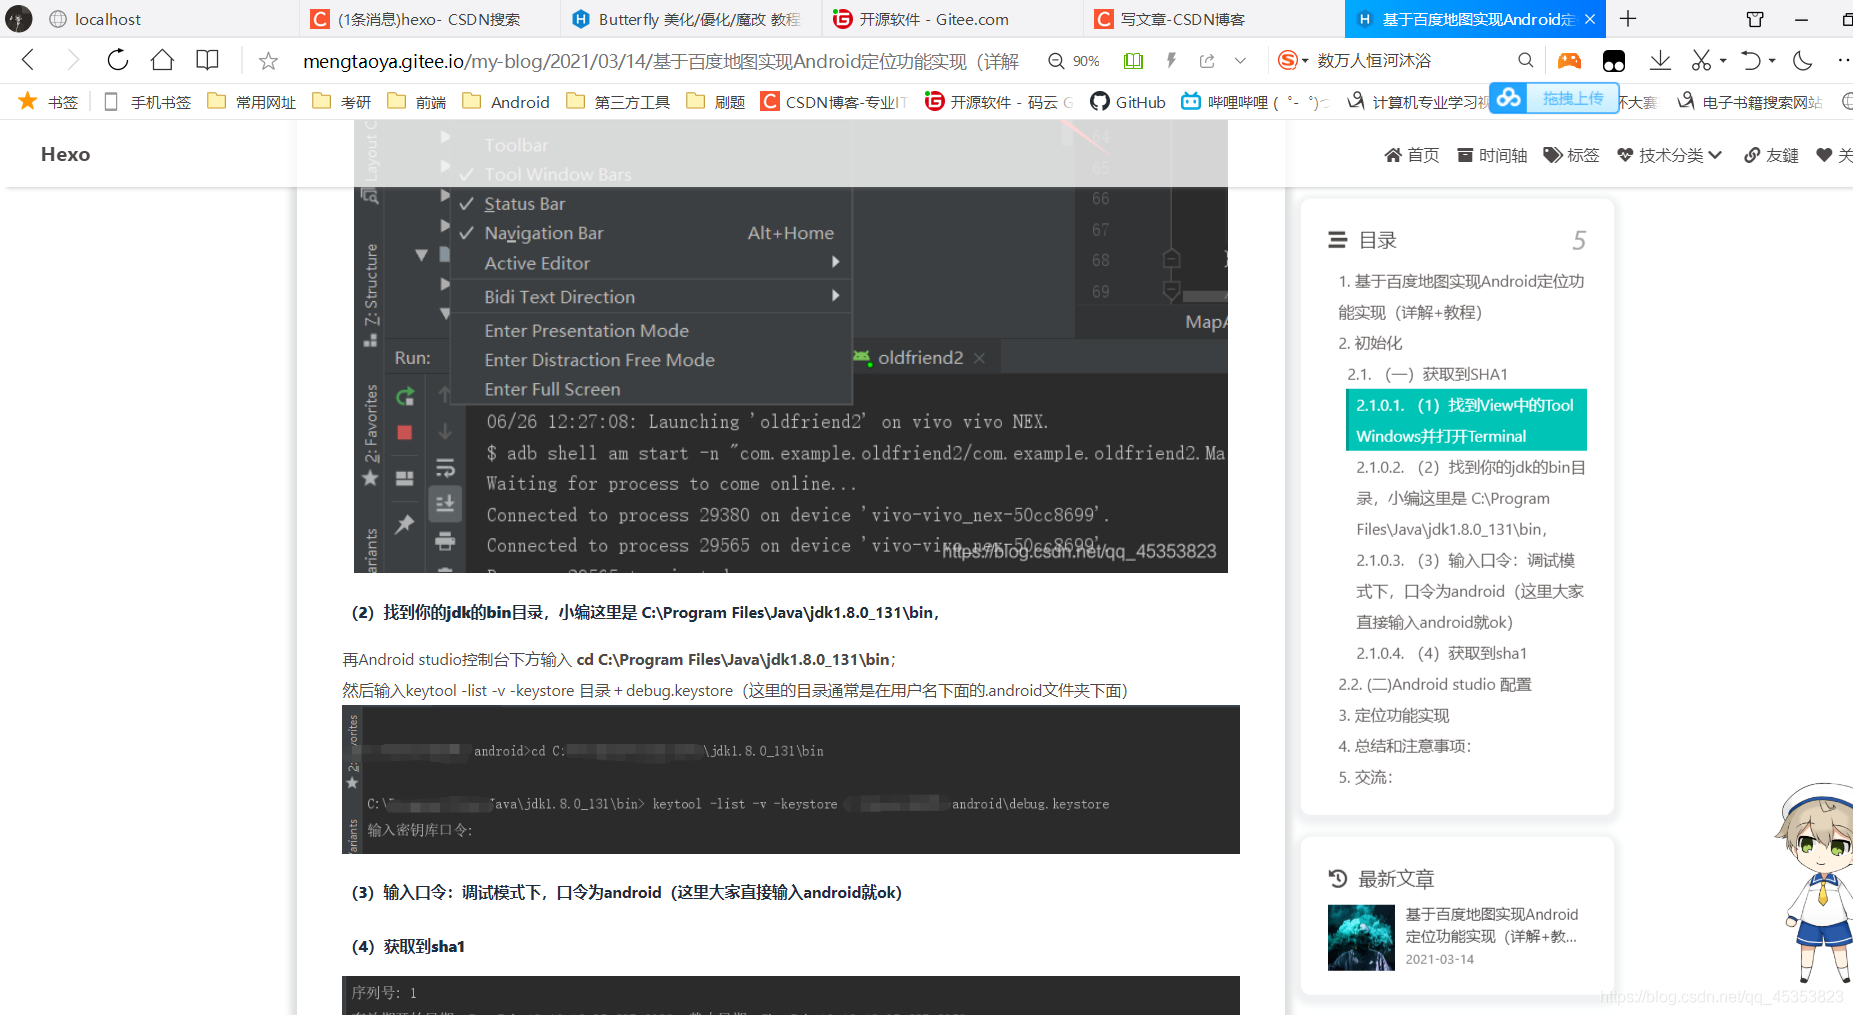The image size is (1853, 1015).
Task: Open the 考研 bookmark folder
Action: 342,102
